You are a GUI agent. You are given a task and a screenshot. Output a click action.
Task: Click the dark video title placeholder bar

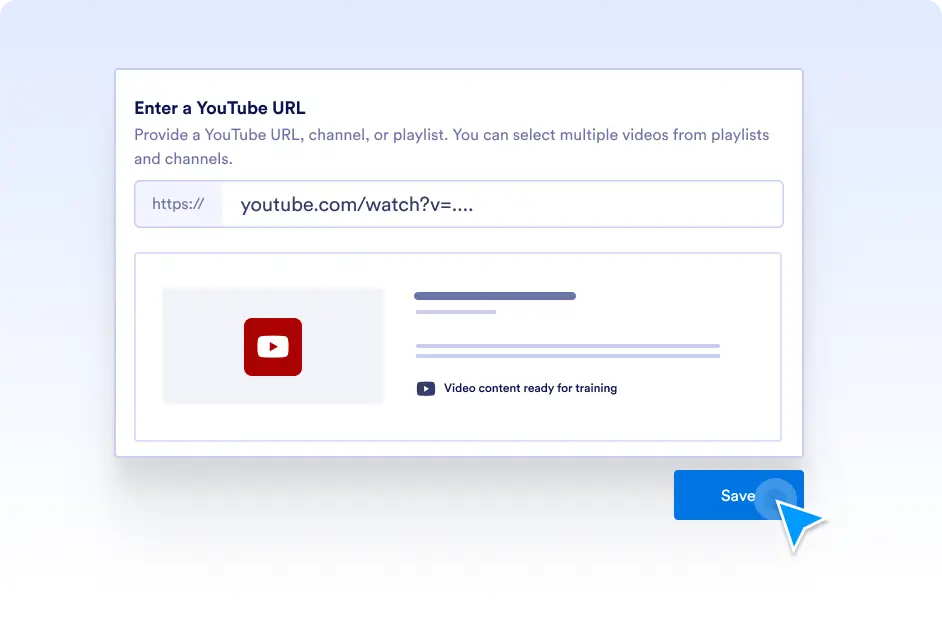(495, 296)
